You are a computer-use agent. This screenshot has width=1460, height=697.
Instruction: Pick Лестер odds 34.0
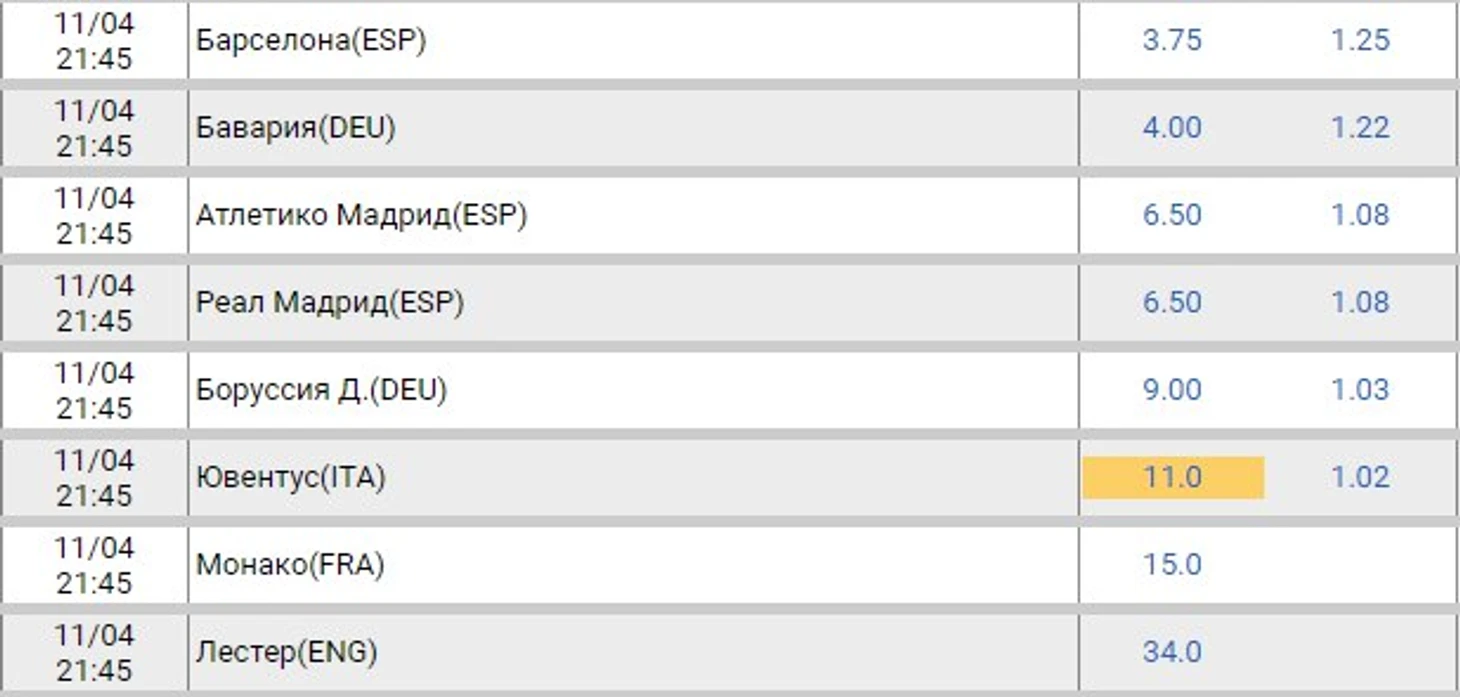[1172, 652]
